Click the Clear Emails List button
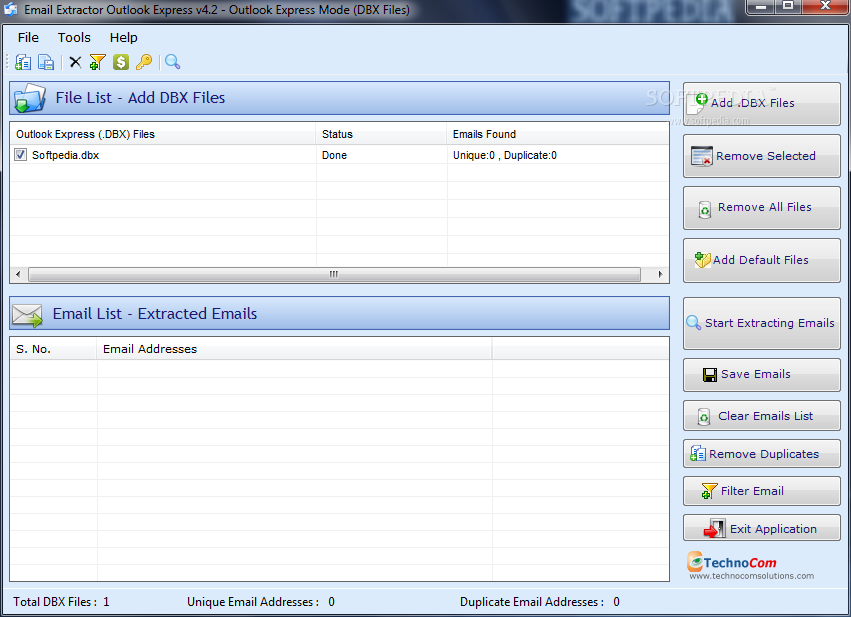Viewport: 851px width, 617px height. [761, 416]
